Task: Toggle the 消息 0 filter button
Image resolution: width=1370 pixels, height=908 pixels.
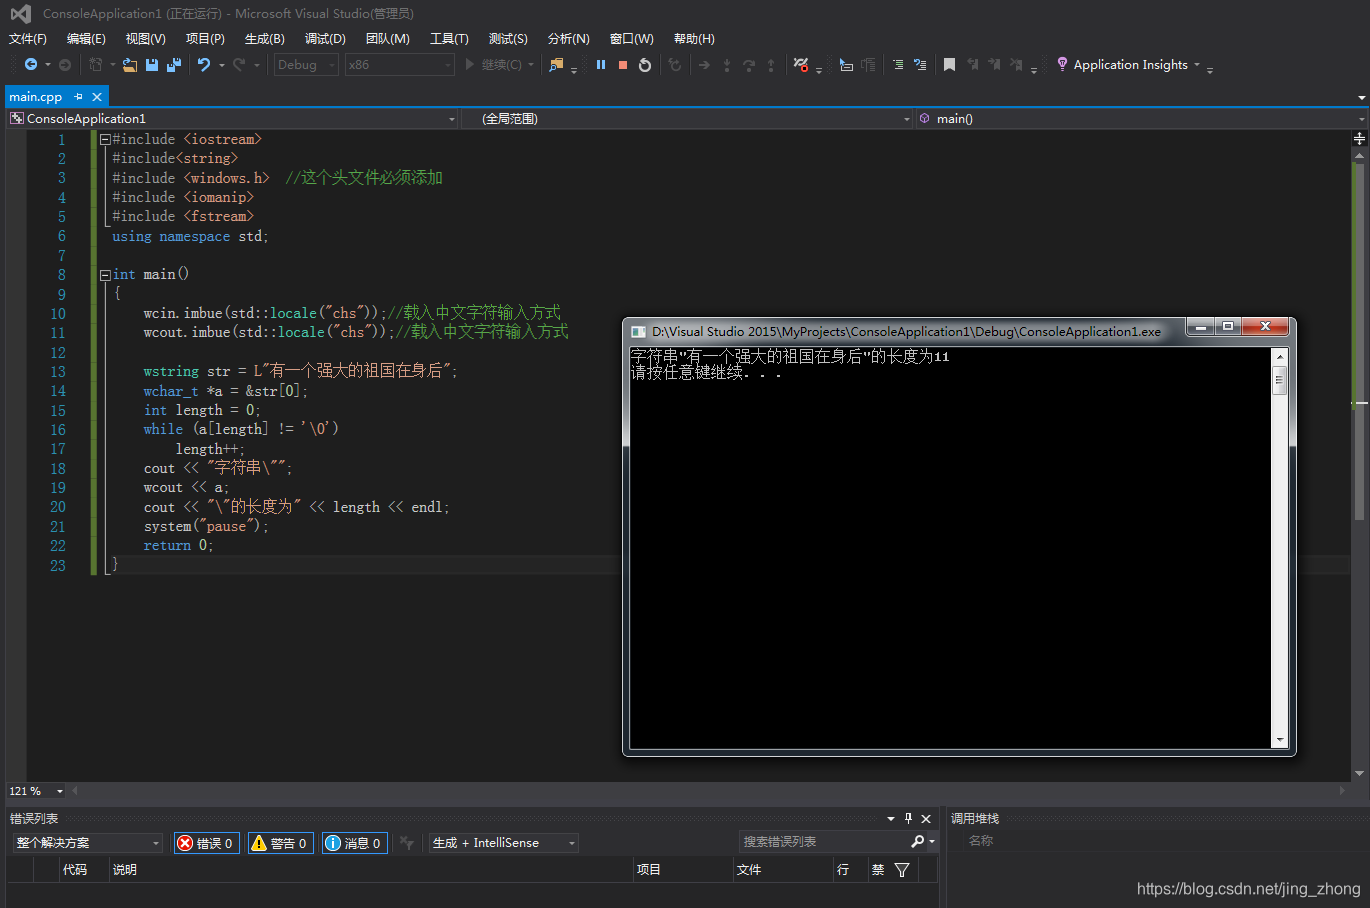Action: pos(354,842)
